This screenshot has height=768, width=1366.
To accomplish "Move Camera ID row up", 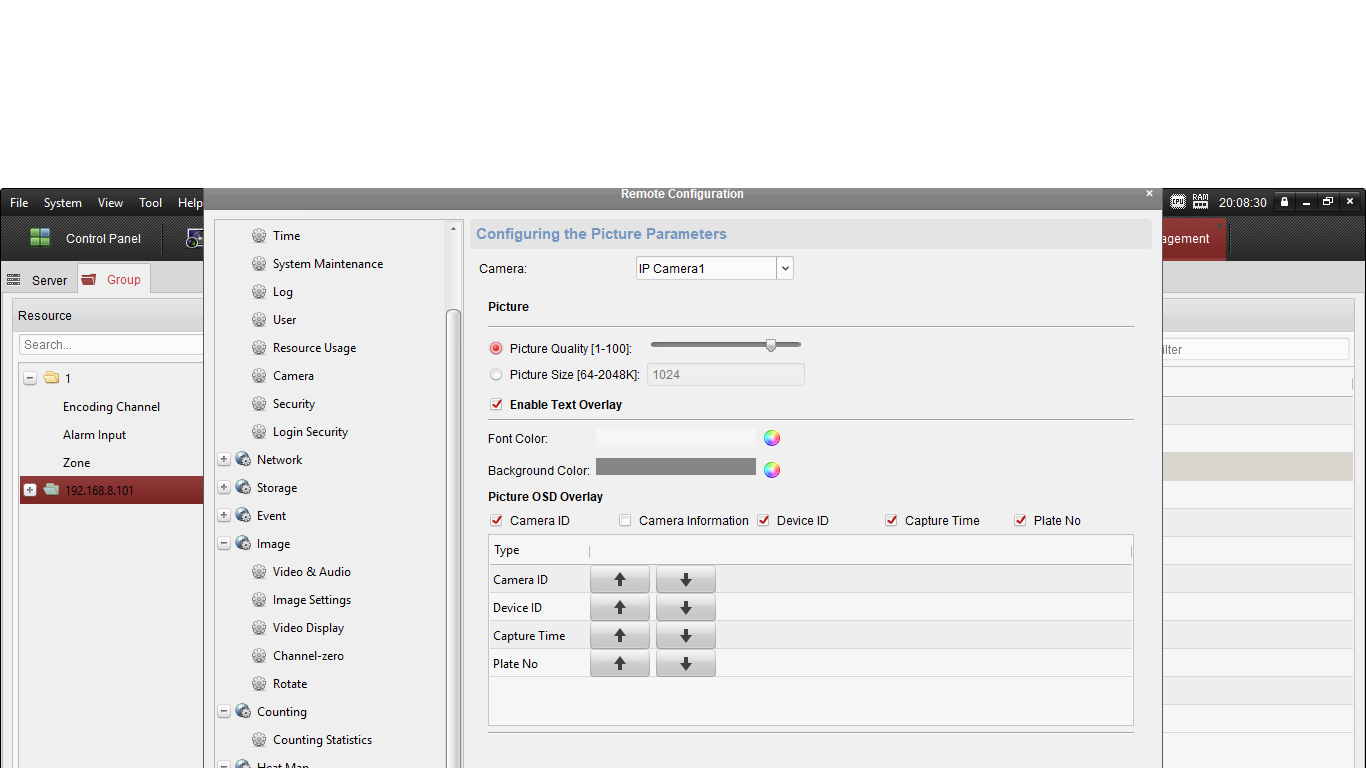I will point(620,580).
